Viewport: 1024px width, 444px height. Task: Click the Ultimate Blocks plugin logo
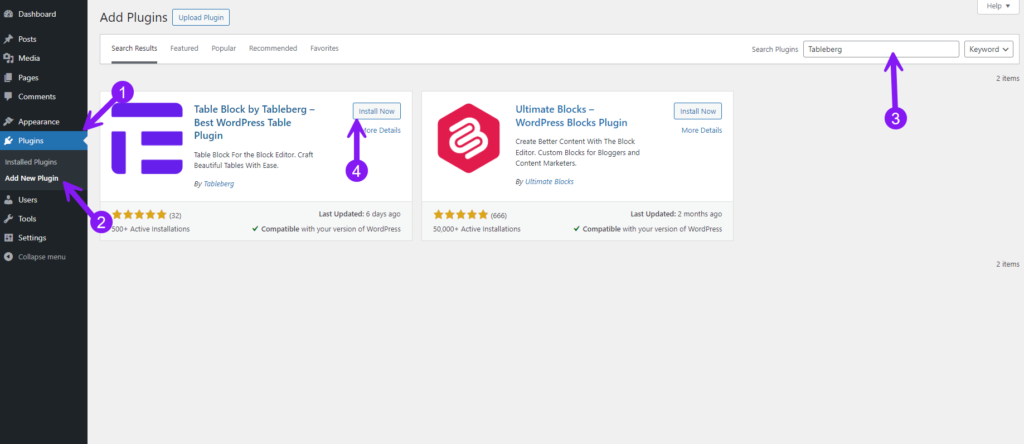tap(468, 138)
